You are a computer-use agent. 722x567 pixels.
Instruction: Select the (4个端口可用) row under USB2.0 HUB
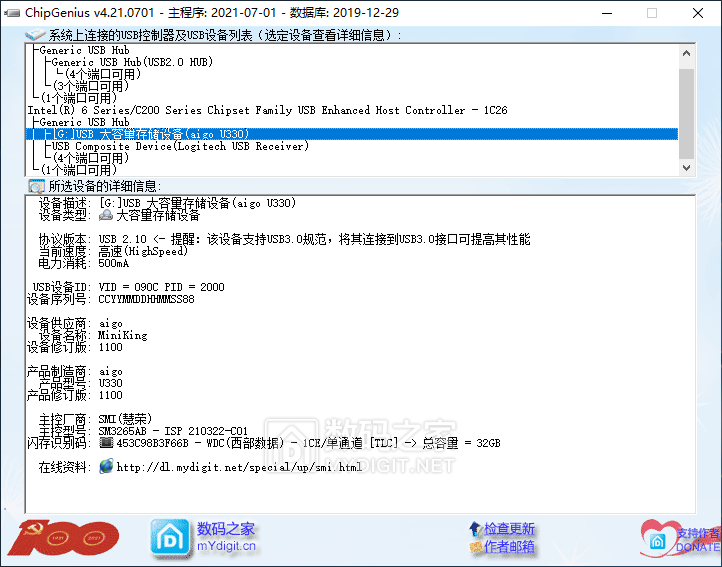(103, 74)
